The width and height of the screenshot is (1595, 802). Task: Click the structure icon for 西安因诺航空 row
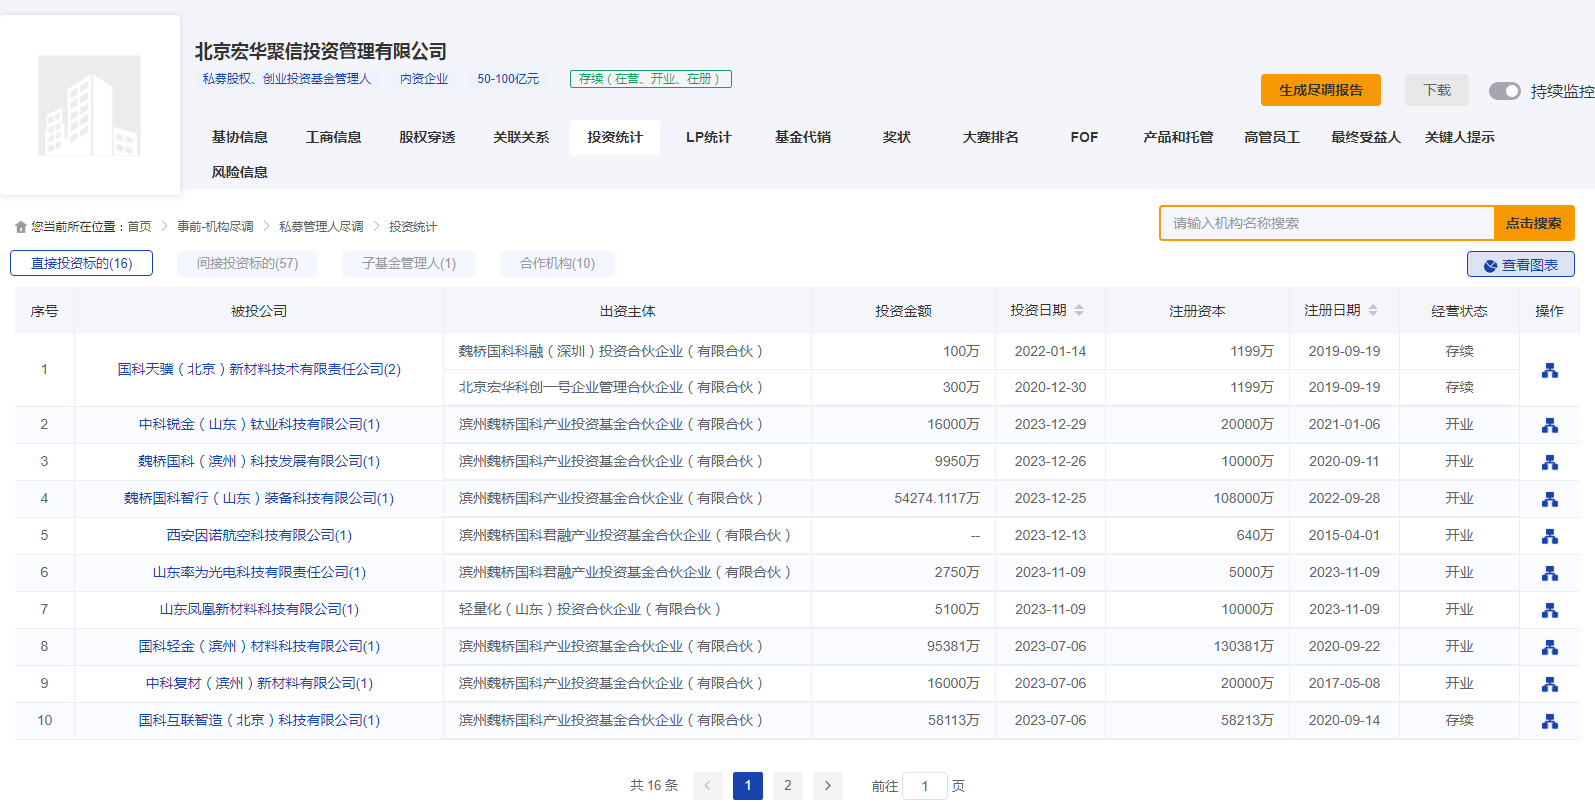click(1549, 536)
